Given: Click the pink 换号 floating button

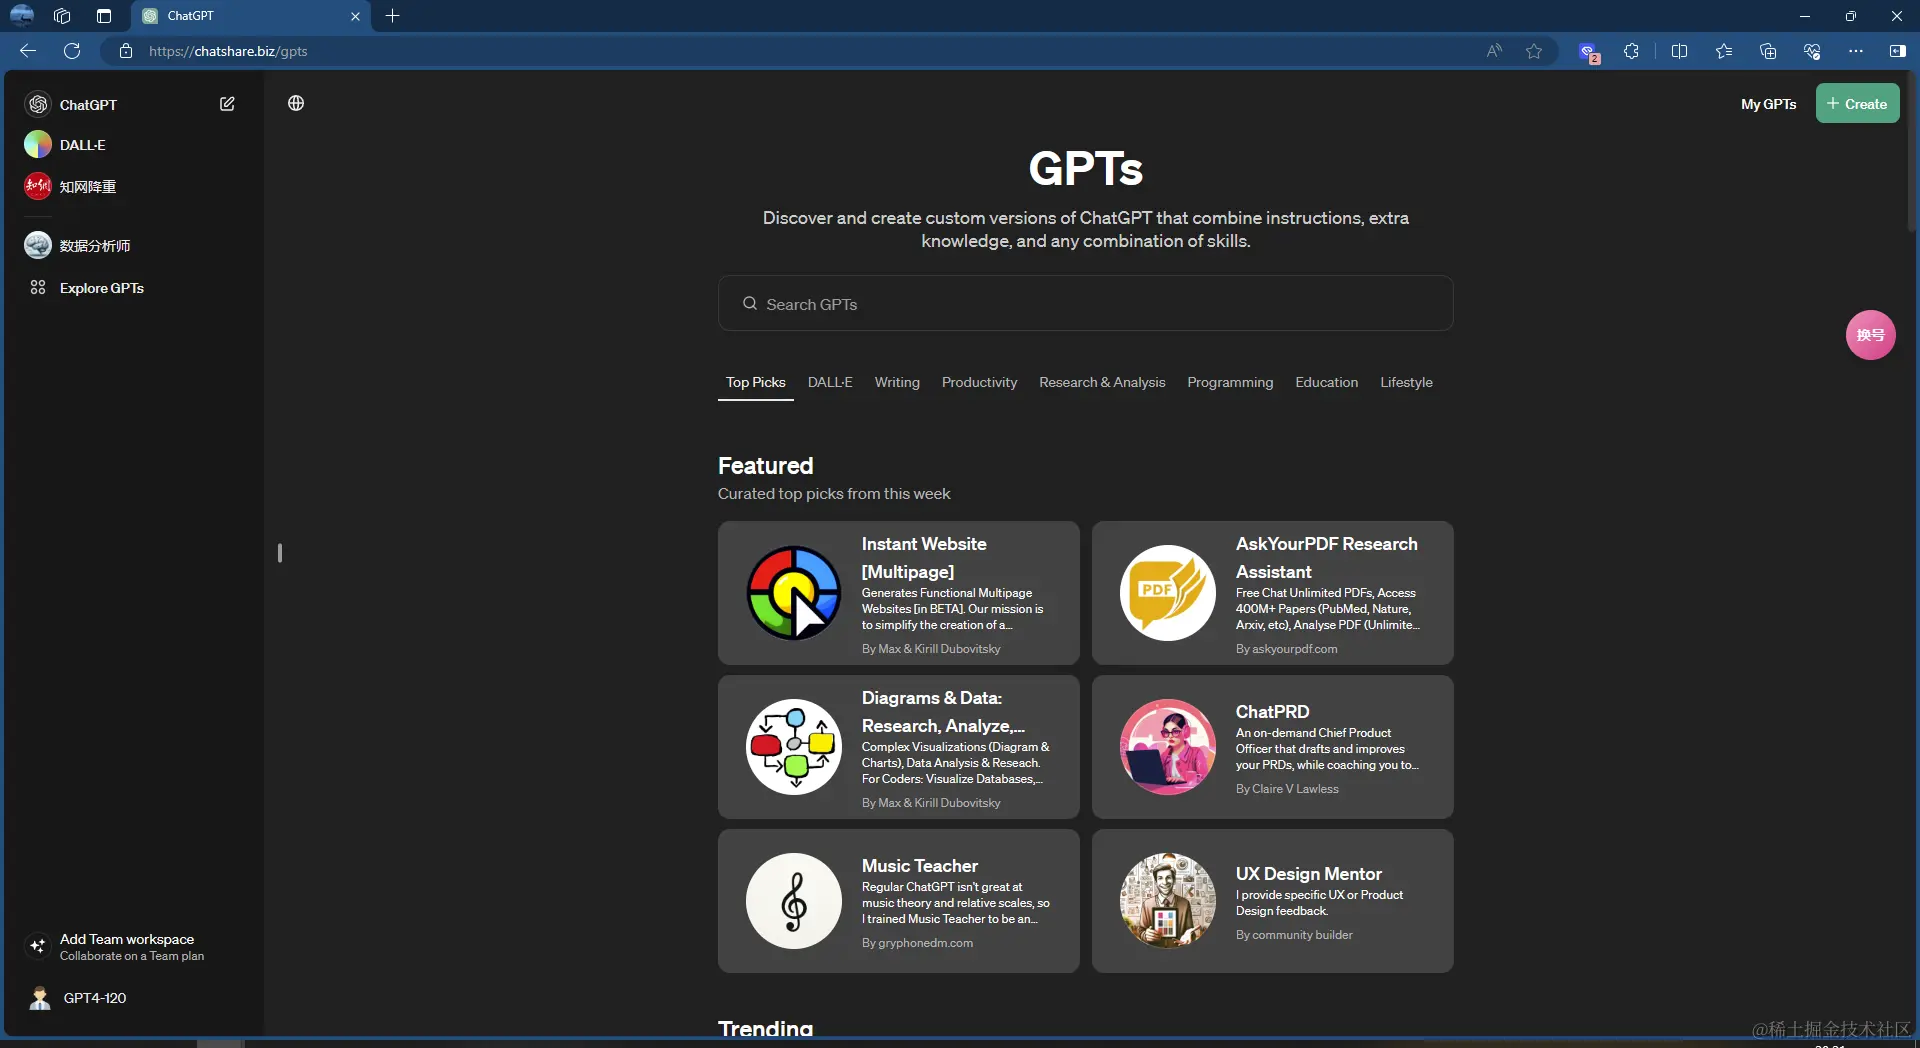Looking at the screenshot, I should click(x=1870, y=335).
